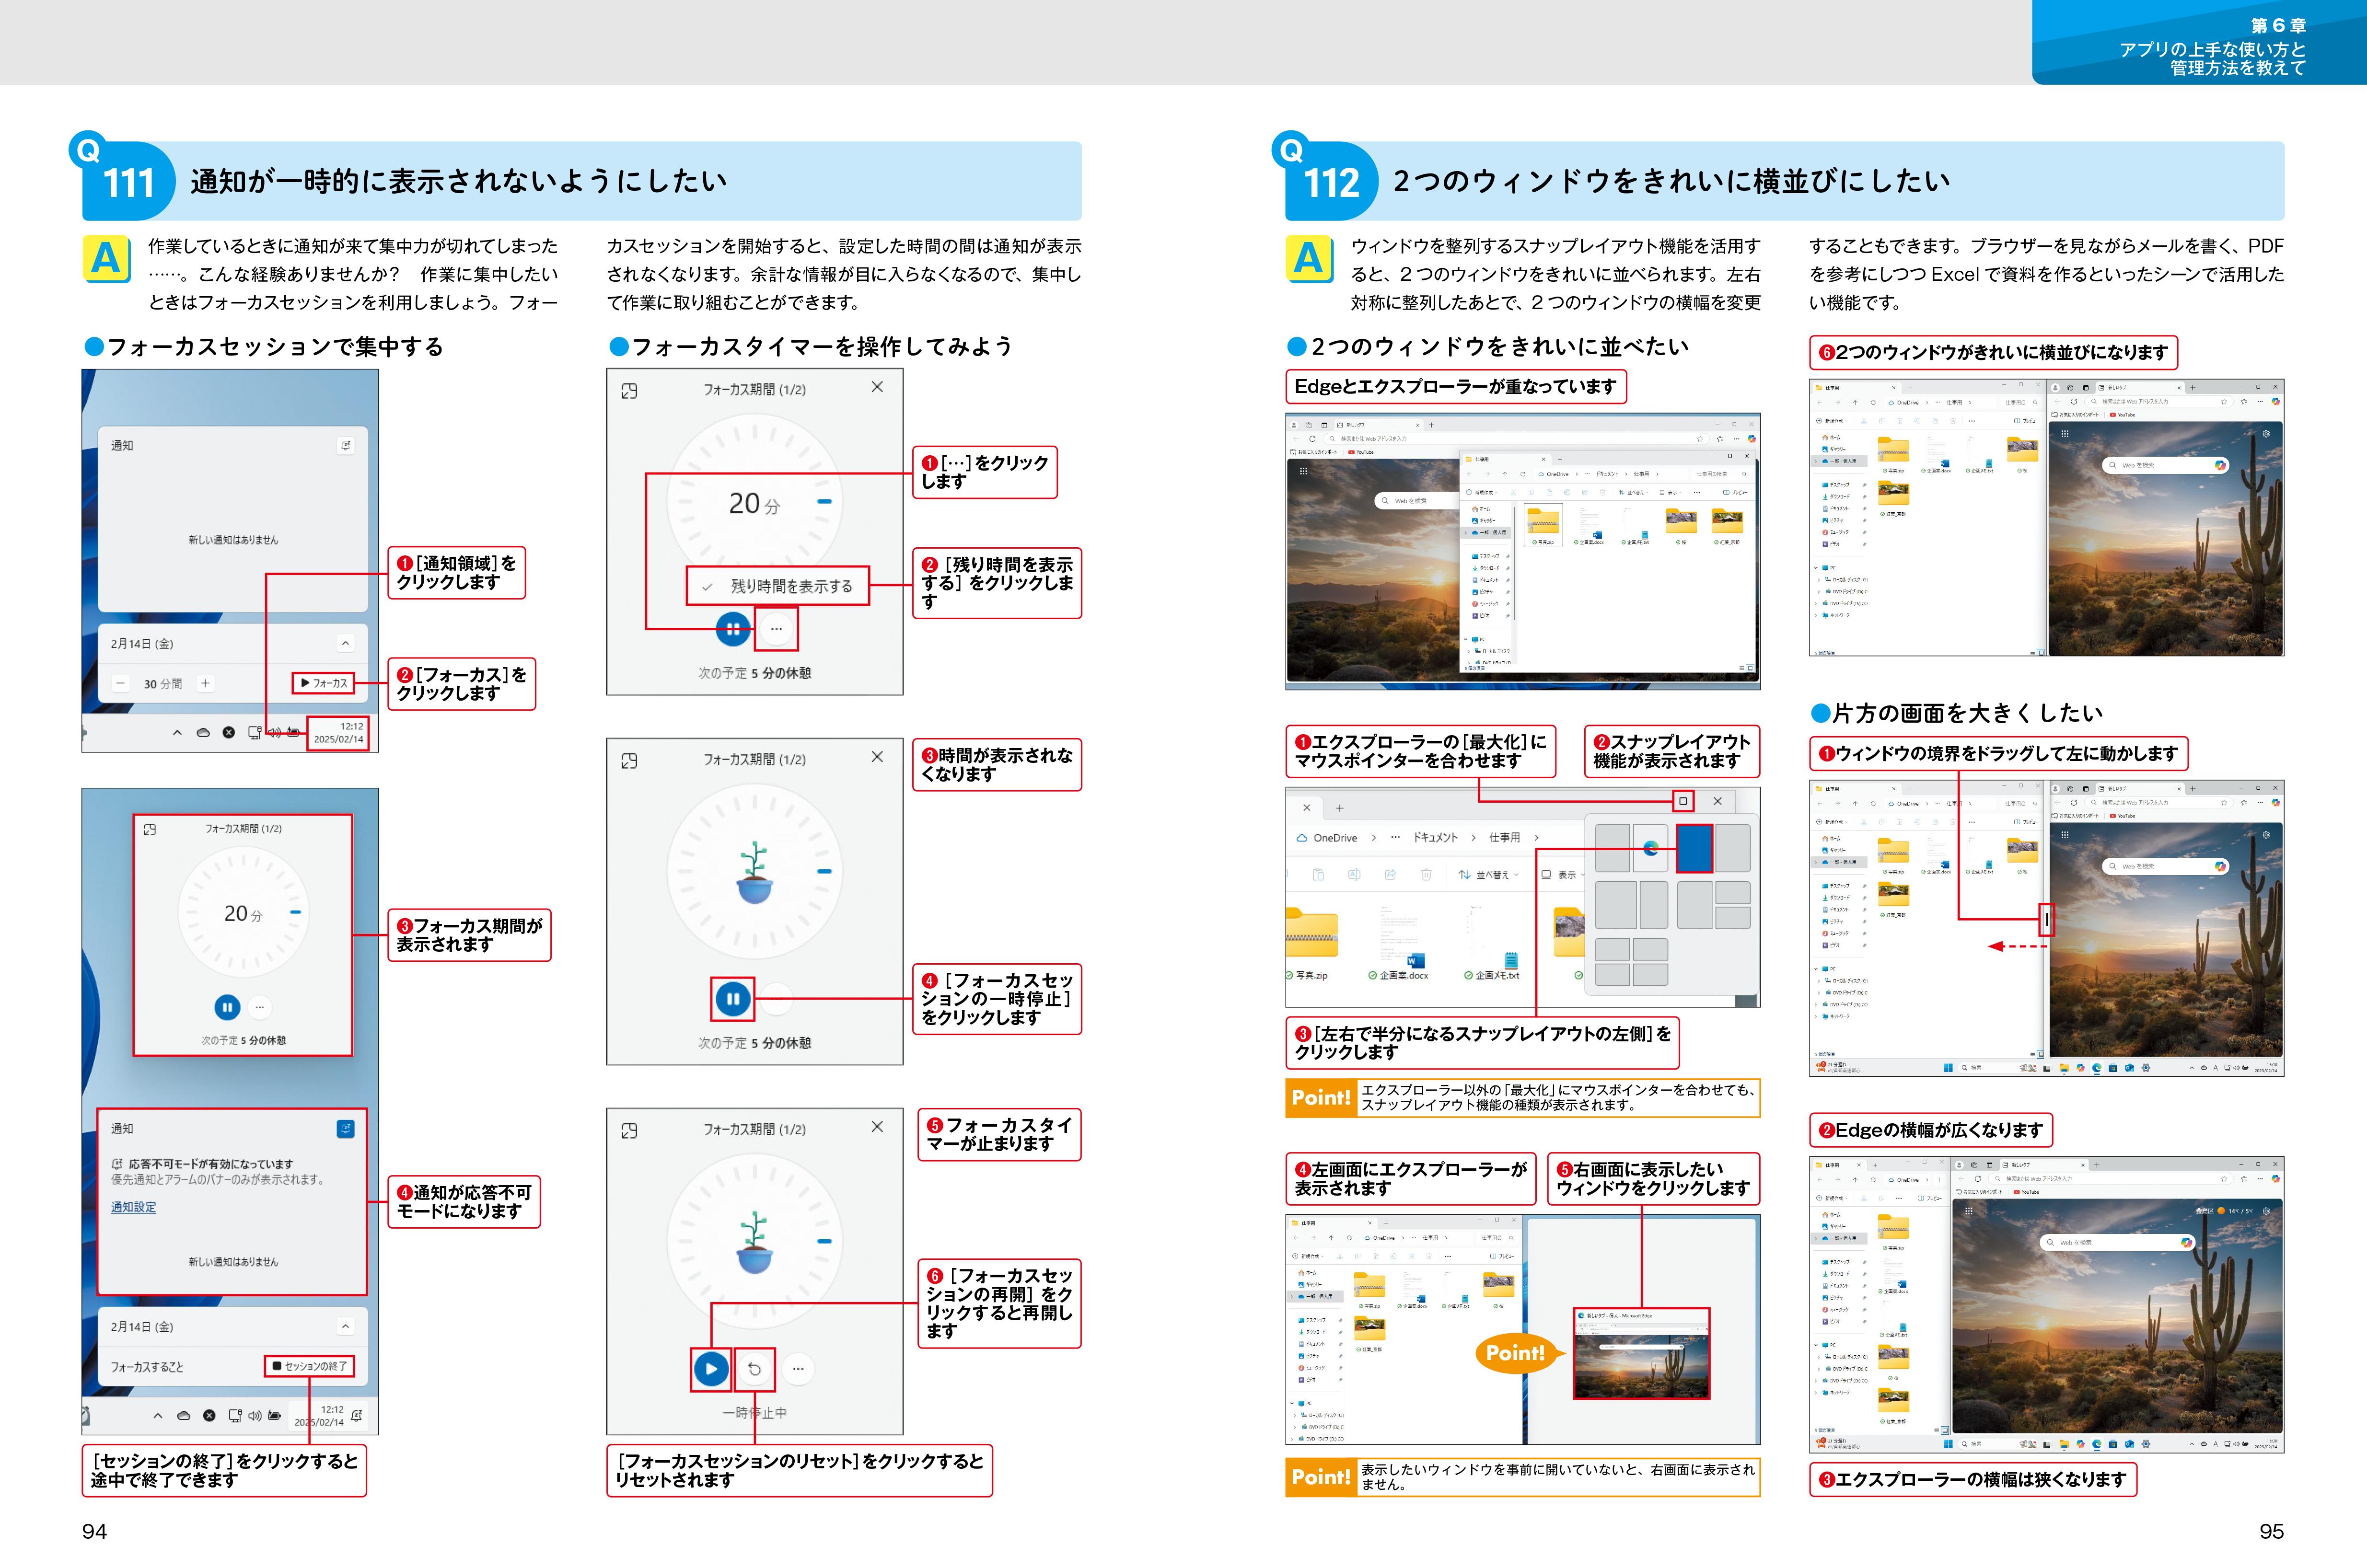Select the blue highlighted snap layout zone
This screenshot has height=1568, width=2367.
1695,849
